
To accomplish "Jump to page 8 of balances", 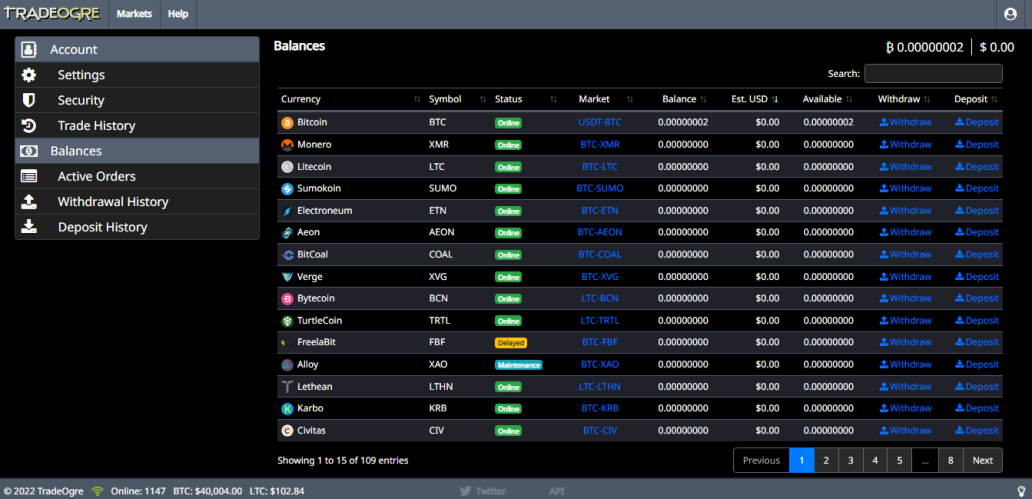I will point(950,460).
